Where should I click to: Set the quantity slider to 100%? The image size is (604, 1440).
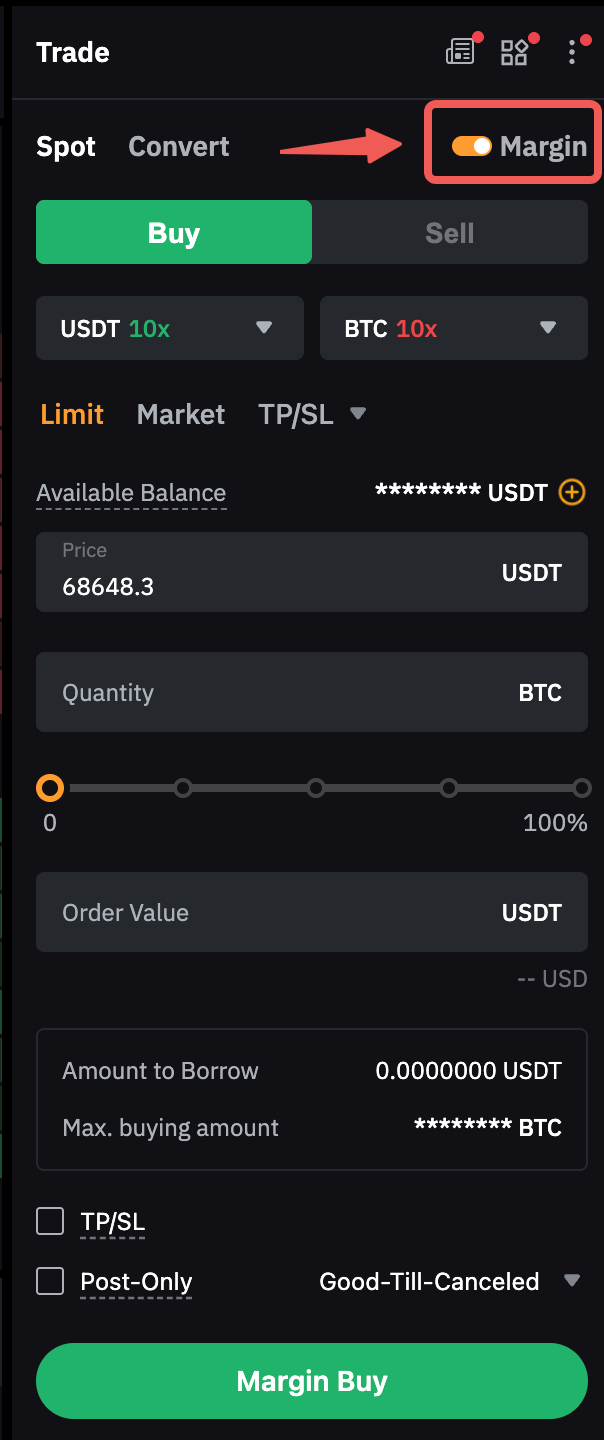pyautogui.click(x=582, y=788)
